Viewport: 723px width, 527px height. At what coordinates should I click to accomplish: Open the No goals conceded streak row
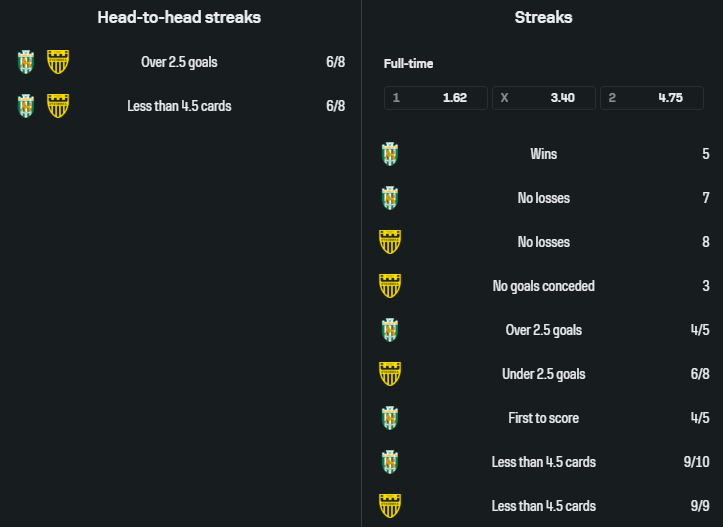(544, 286)
